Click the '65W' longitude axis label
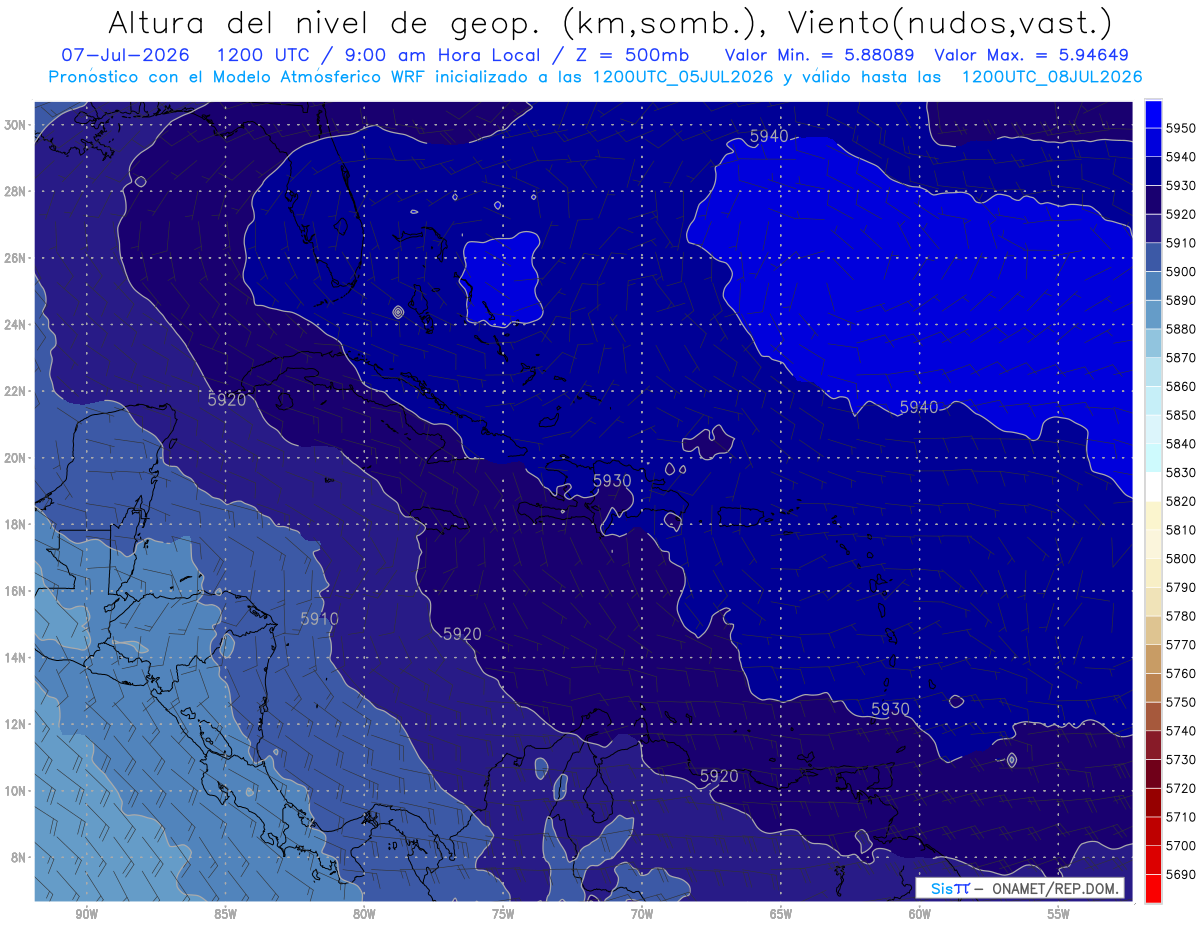Image resolution: width=1200 pixels, height=927 pixels. tap(781, 915)
